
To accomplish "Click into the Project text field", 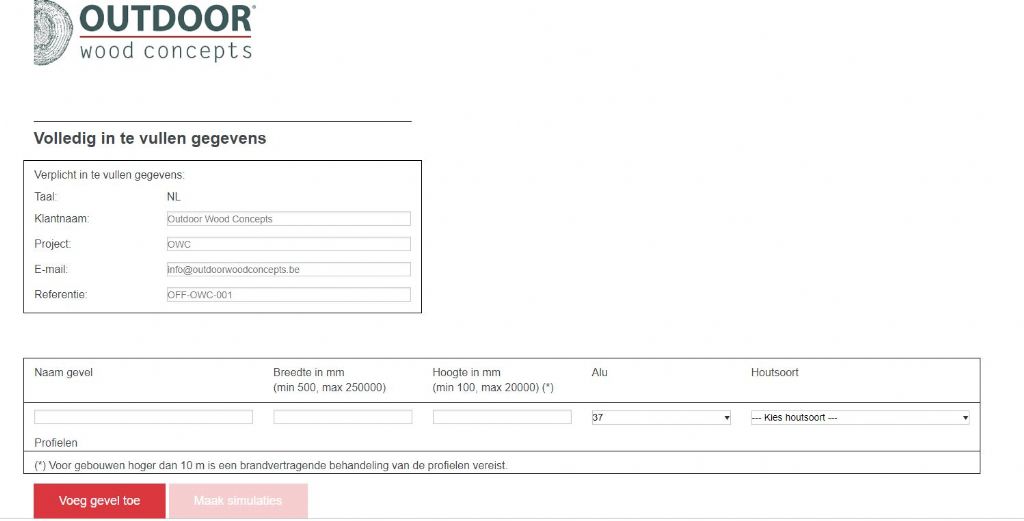I will coord(288,244).
